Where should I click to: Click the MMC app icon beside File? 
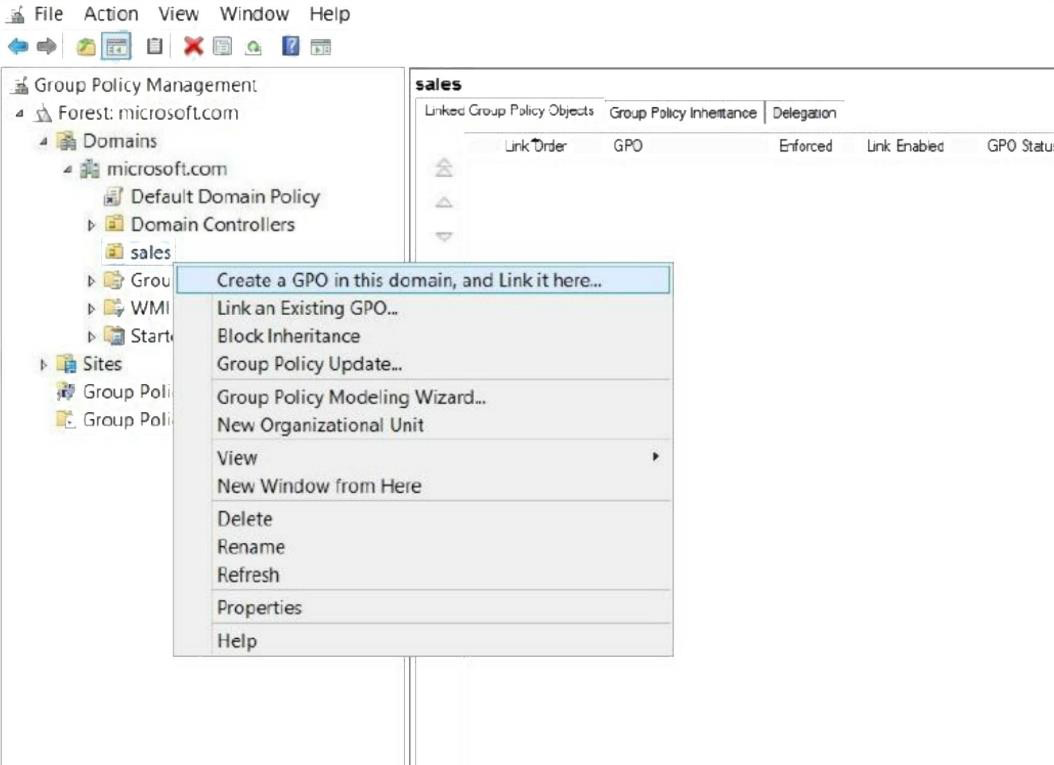tap(17, 14)
